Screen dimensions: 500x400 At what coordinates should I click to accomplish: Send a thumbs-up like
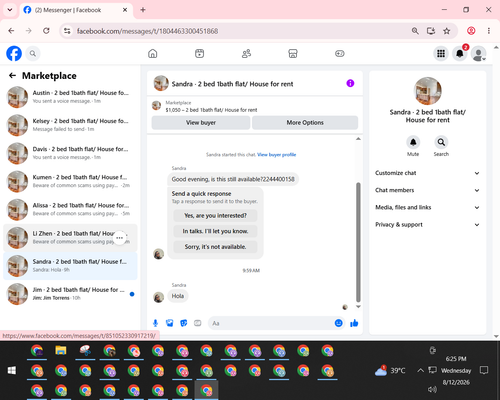point(354,323)
